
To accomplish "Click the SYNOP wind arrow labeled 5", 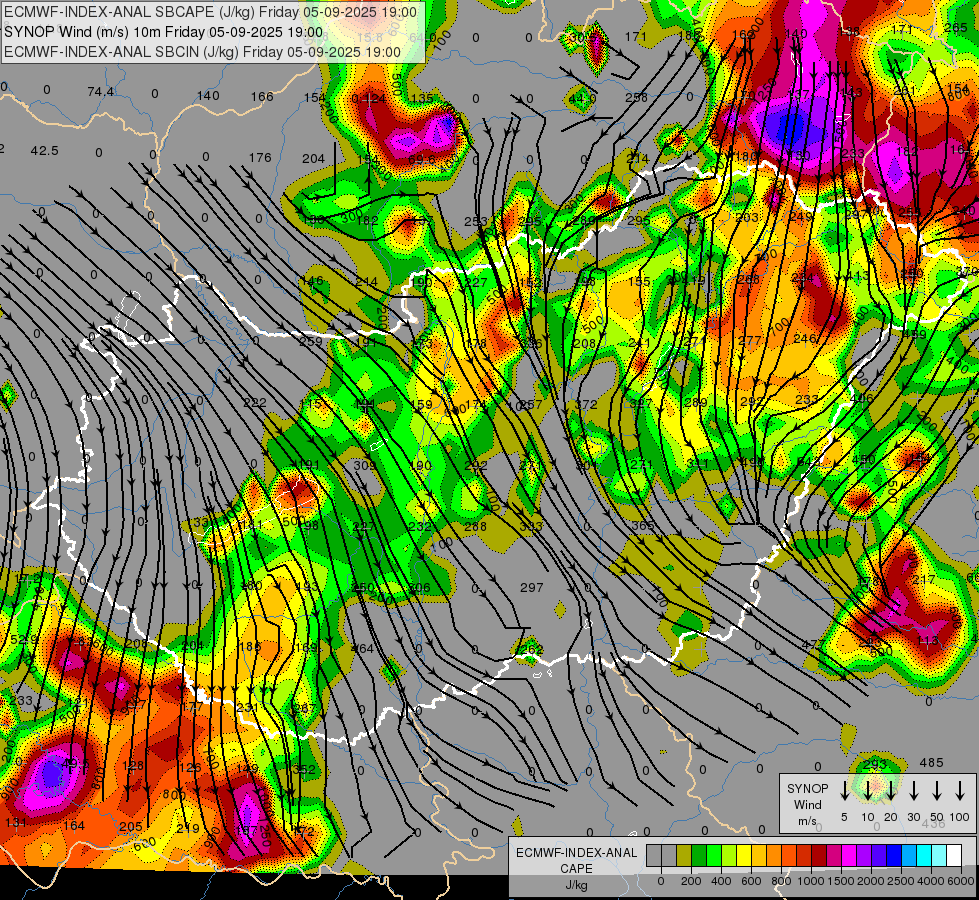I will coord(844,791).
